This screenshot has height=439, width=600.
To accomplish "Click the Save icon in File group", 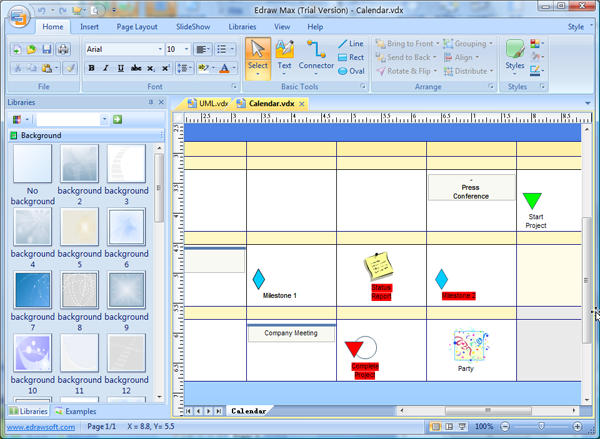I will 47,49.
